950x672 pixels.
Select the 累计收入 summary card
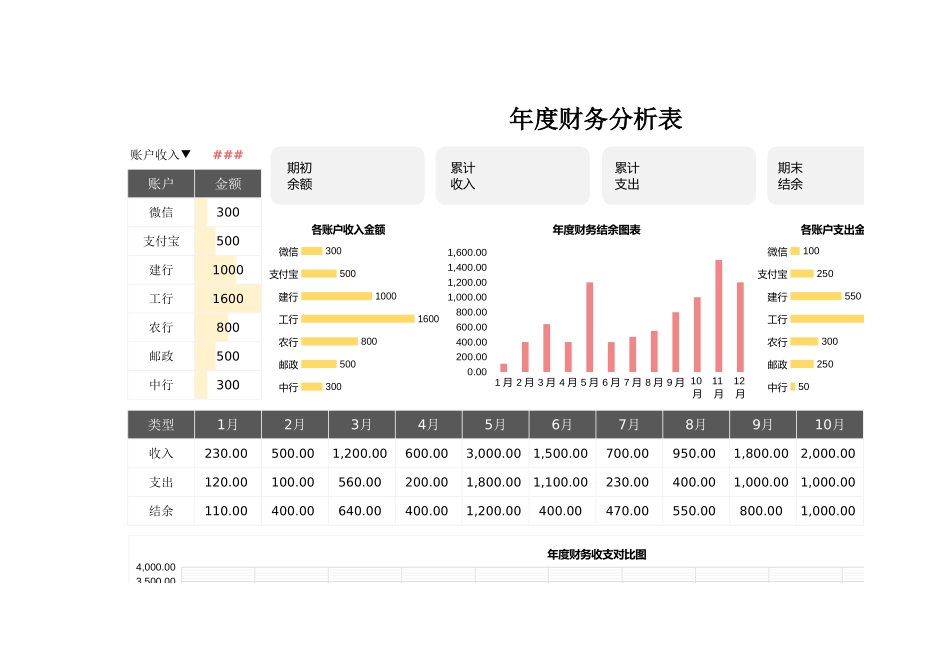coord(512,176)
